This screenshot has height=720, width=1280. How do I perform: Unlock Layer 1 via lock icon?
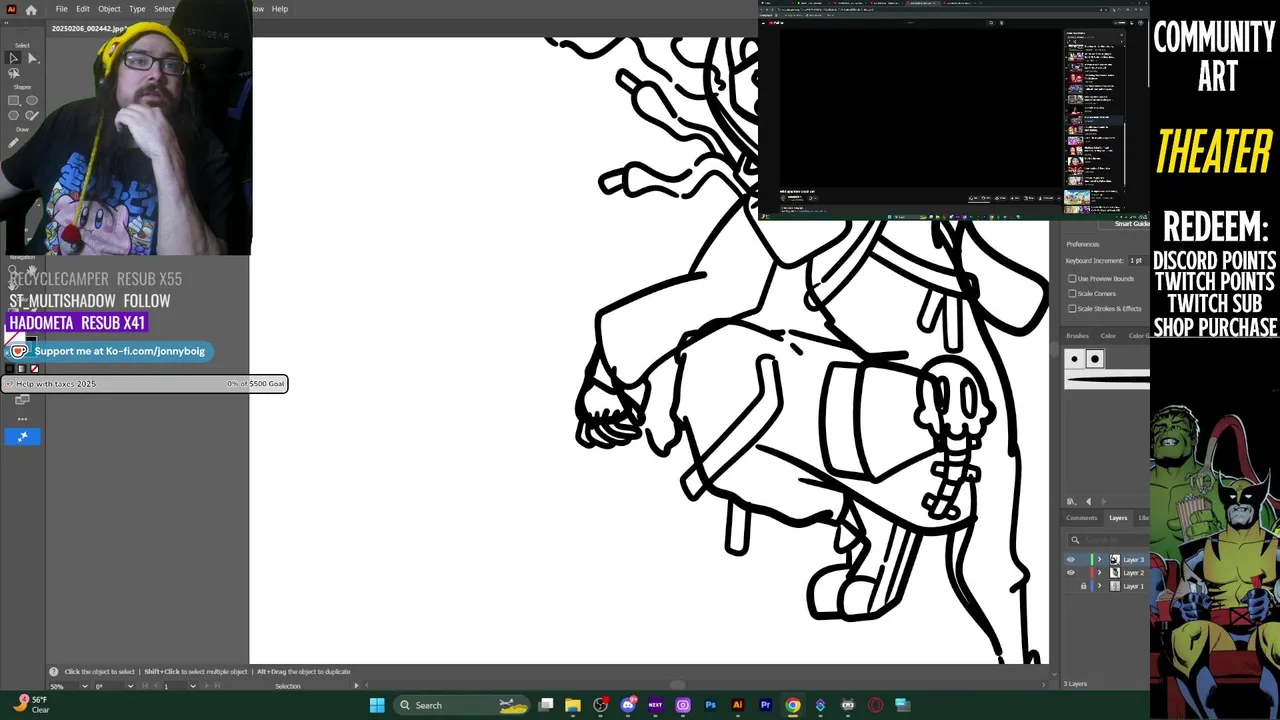[1083, 586]
